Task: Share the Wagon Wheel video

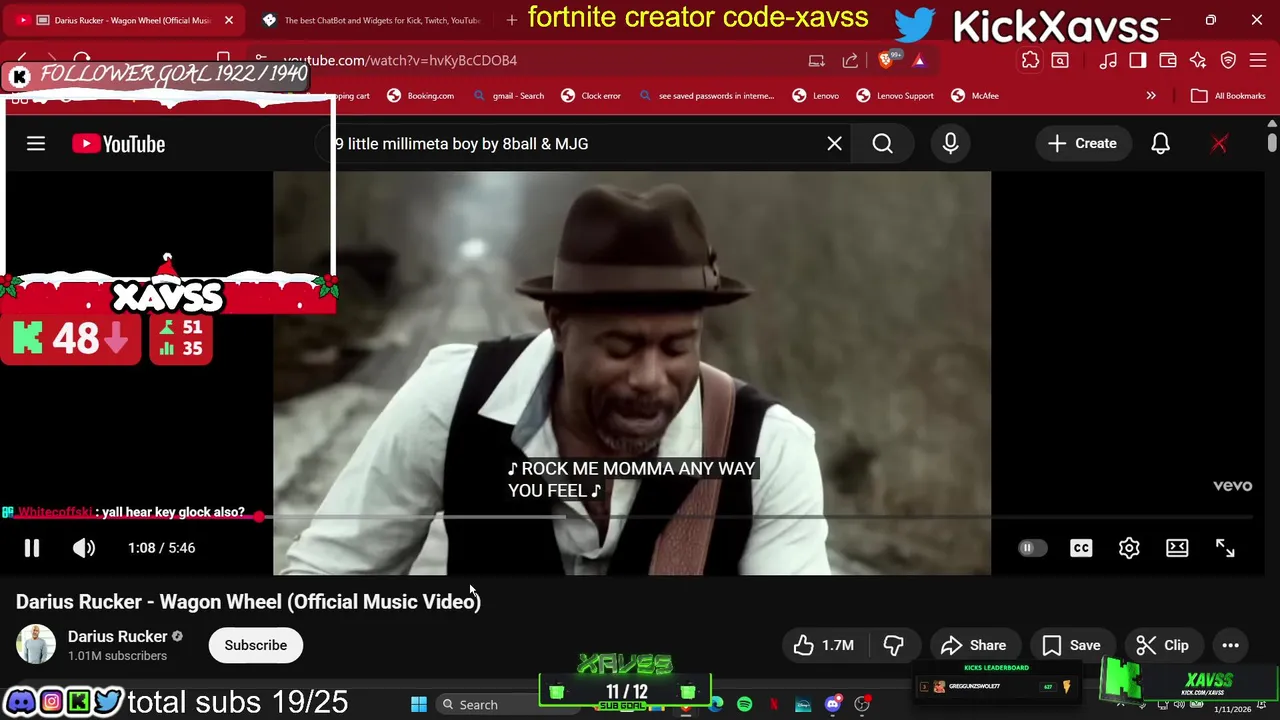Action: (973, 645)
